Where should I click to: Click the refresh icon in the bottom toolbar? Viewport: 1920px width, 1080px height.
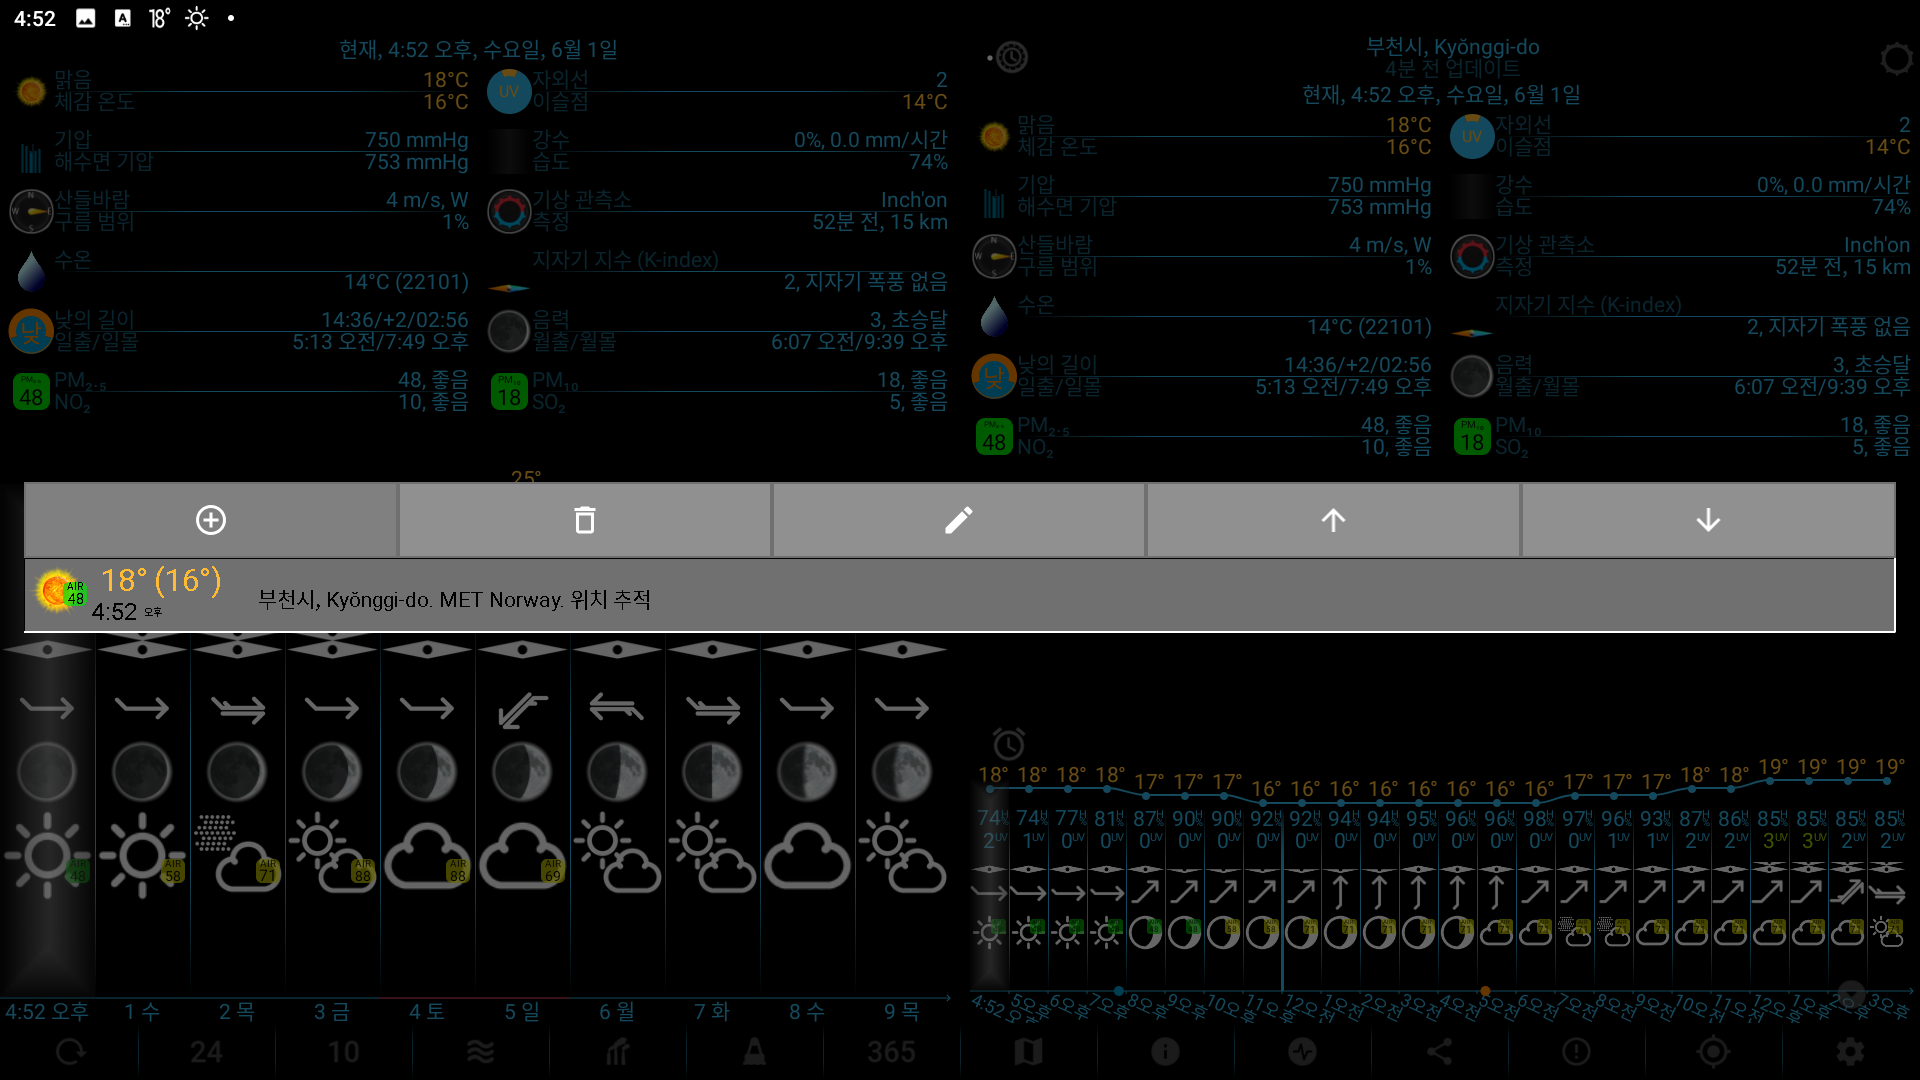tap(70, 1052)
